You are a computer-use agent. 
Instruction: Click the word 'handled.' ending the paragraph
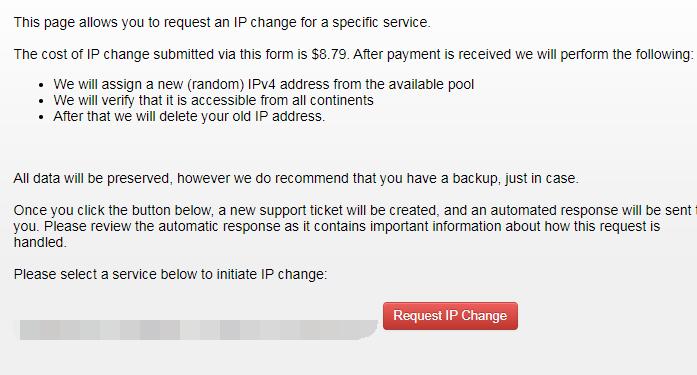[x=40, y=242]
